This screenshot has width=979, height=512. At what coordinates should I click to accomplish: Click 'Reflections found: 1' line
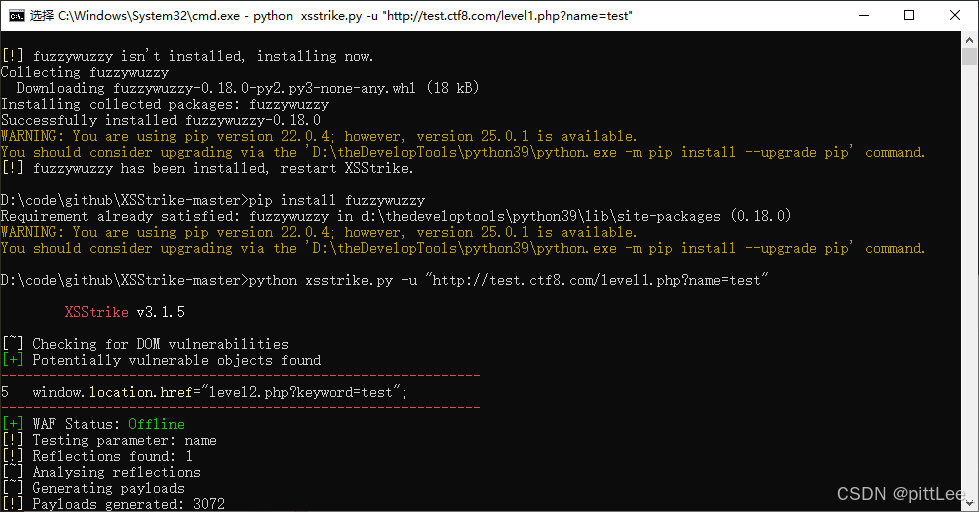pos(97,456)
